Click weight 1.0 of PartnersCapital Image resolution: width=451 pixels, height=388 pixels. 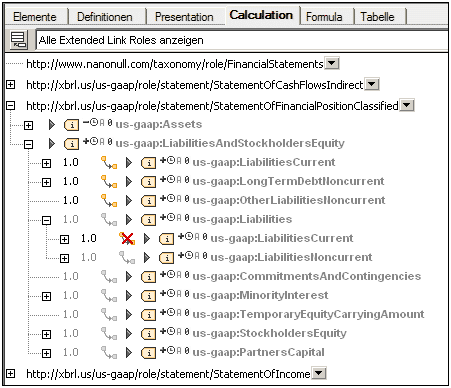pos(71,352)
